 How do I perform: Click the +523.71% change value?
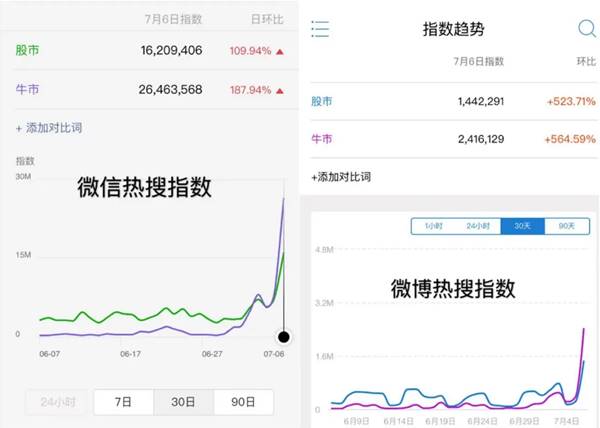571,101
